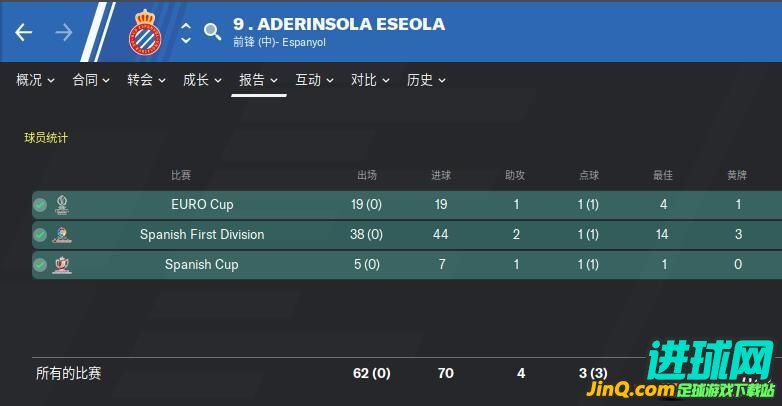782x406 pixels.
Task: Step to next player with the up/down arrows
Action: 186,33
